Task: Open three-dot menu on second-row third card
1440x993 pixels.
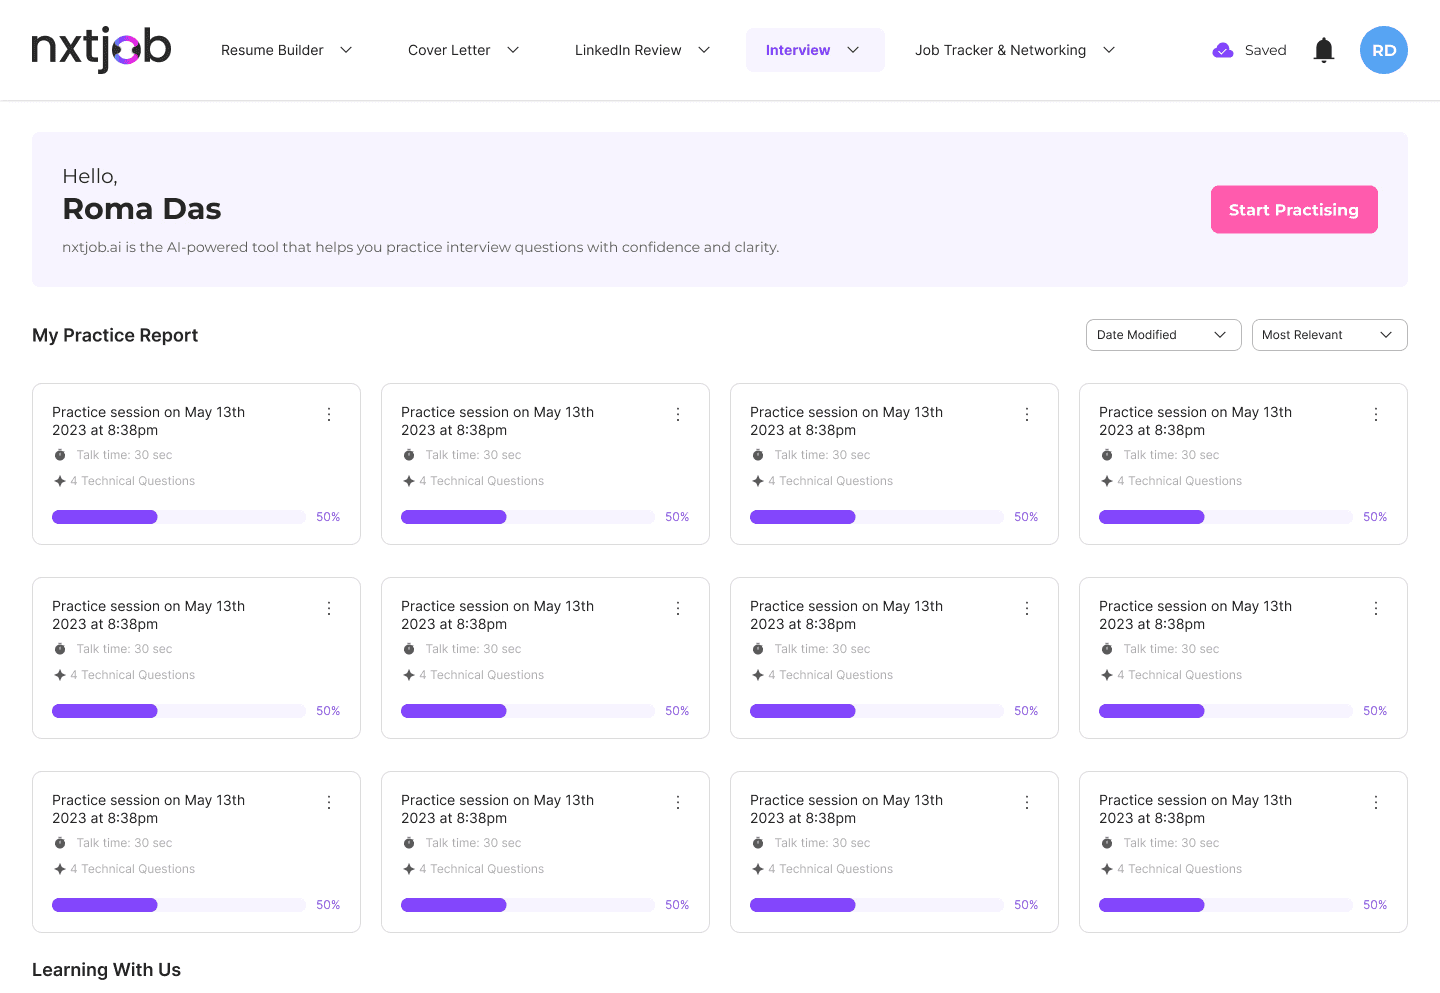Action: pos(1027,608)
